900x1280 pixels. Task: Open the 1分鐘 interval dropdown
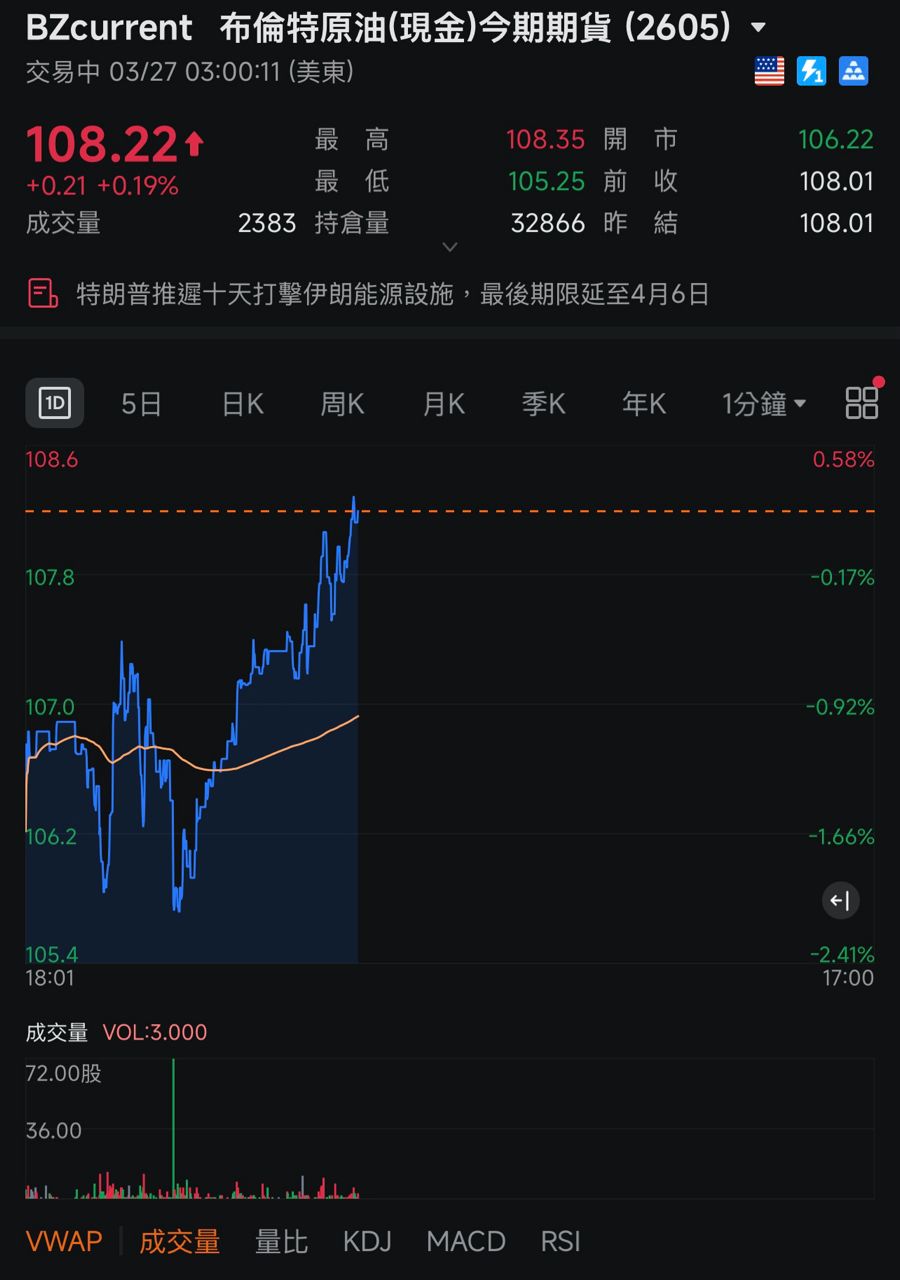pos(764,403)
